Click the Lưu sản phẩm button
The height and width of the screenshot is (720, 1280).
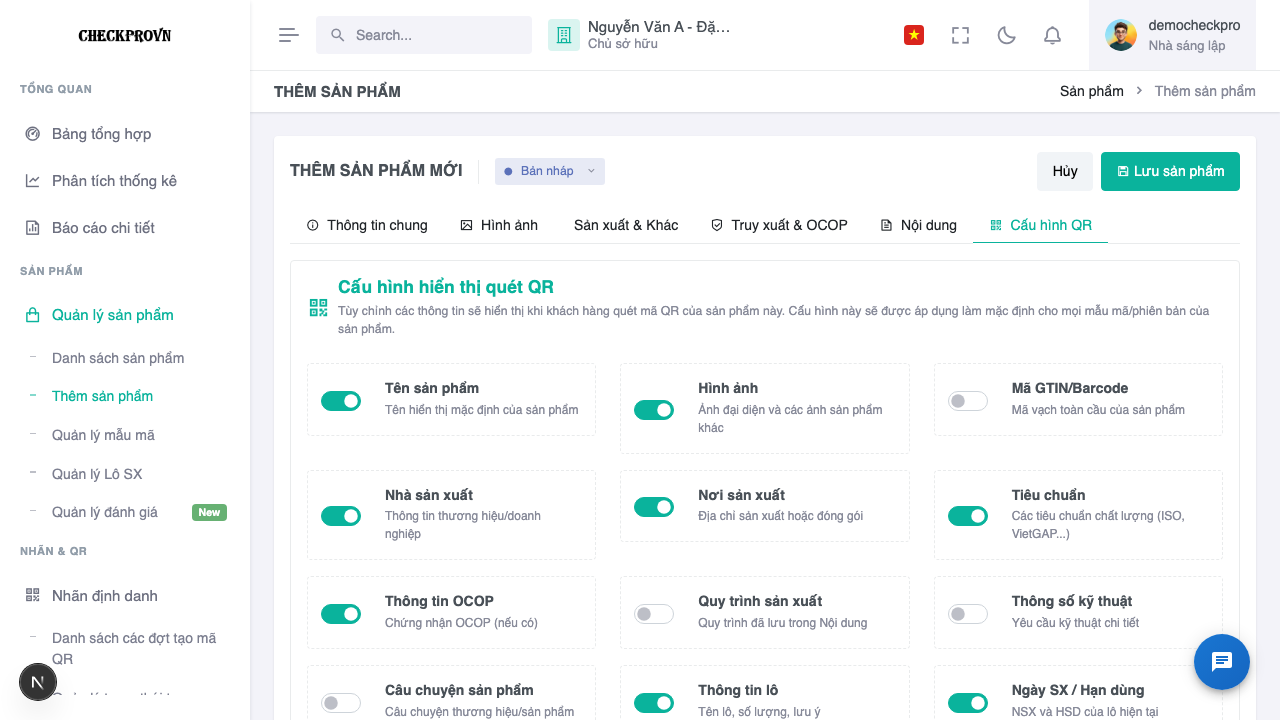pos(1170,171)
